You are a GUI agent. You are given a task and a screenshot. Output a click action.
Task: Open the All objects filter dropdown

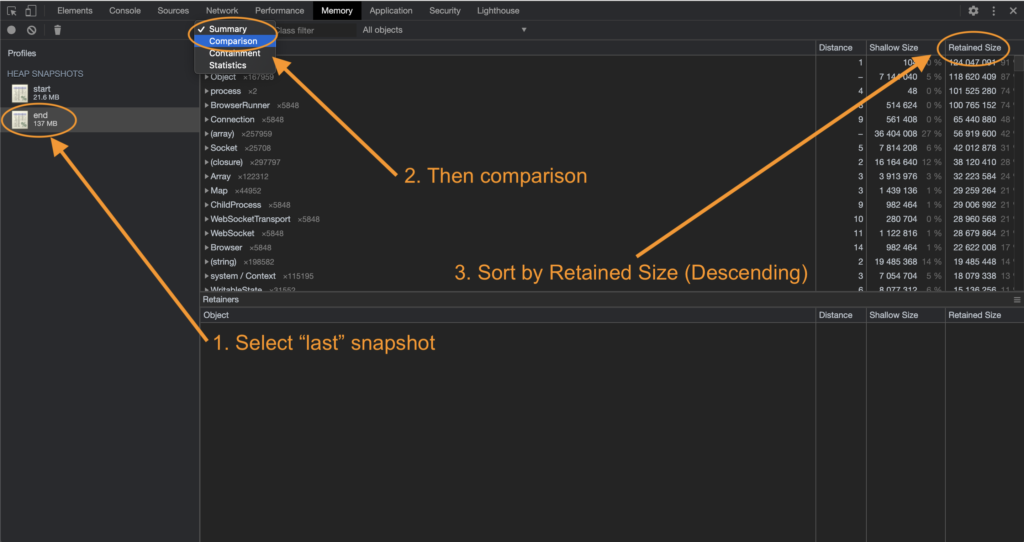443,30
